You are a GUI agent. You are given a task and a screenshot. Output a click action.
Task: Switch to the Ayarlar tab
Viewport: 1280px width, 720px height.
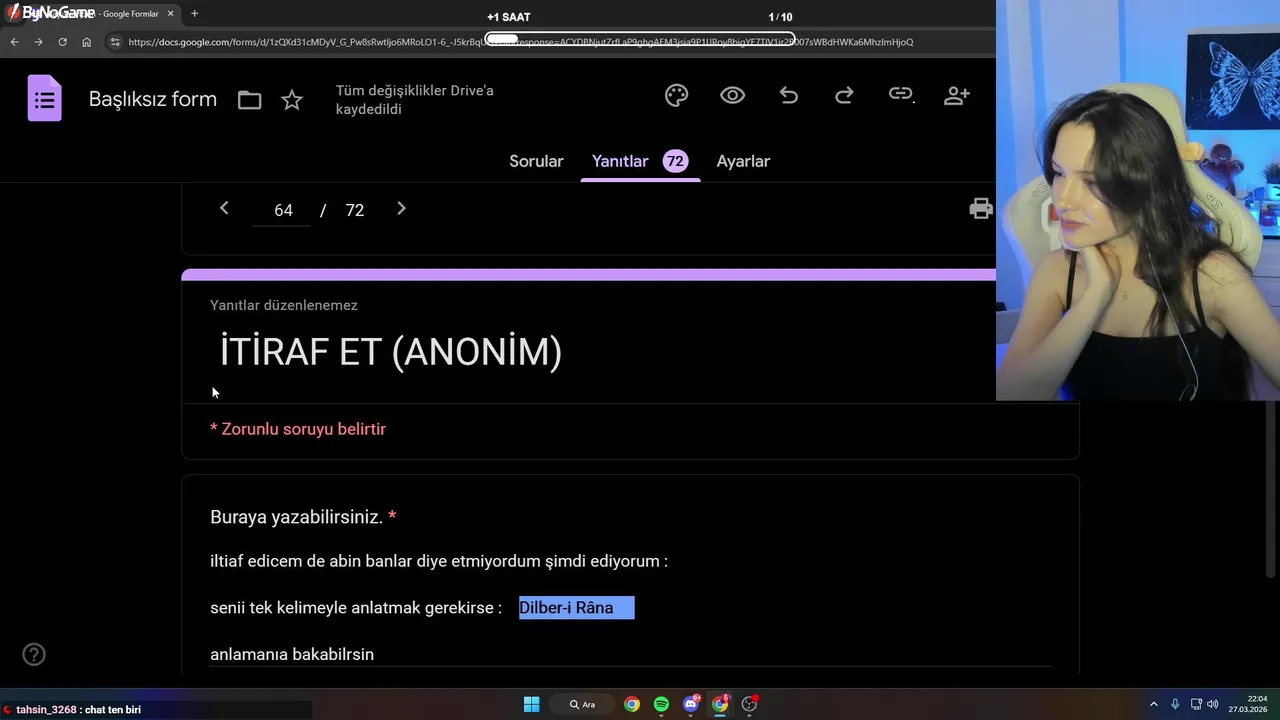pyautogui.click(x=743, y=161)
